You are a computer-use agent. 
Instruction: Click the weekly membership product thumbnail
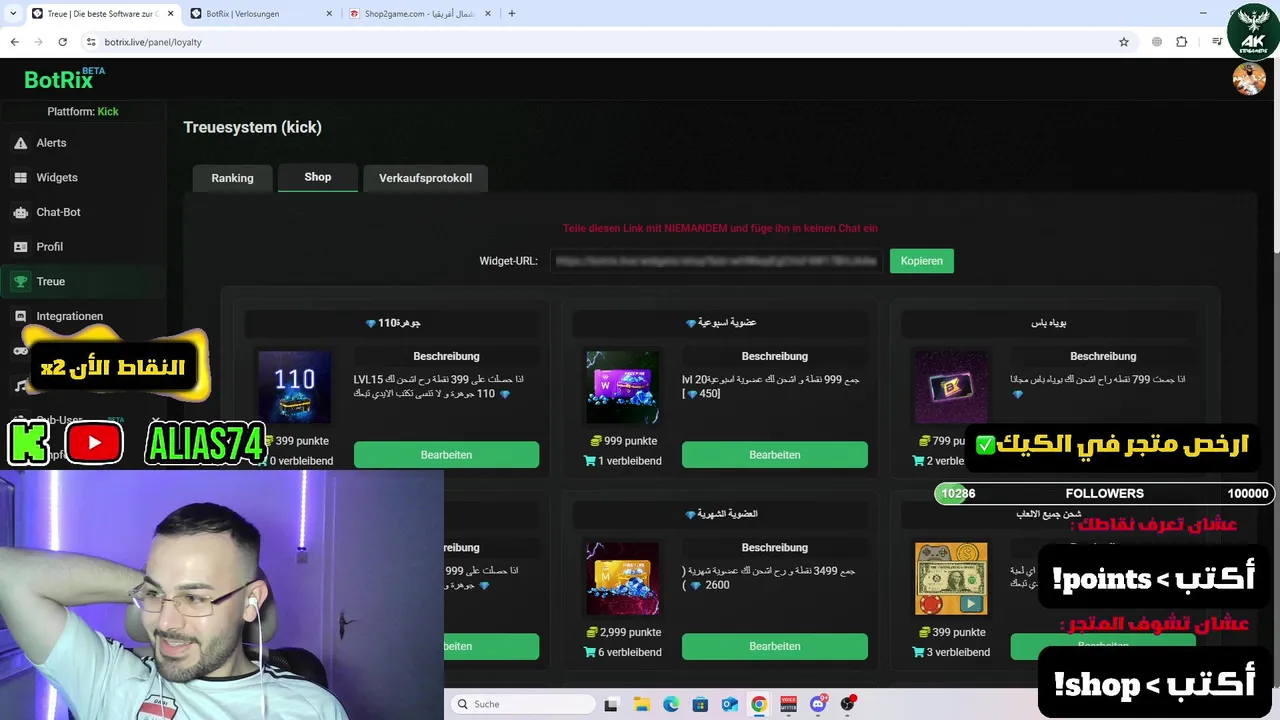tap(622, 387)
